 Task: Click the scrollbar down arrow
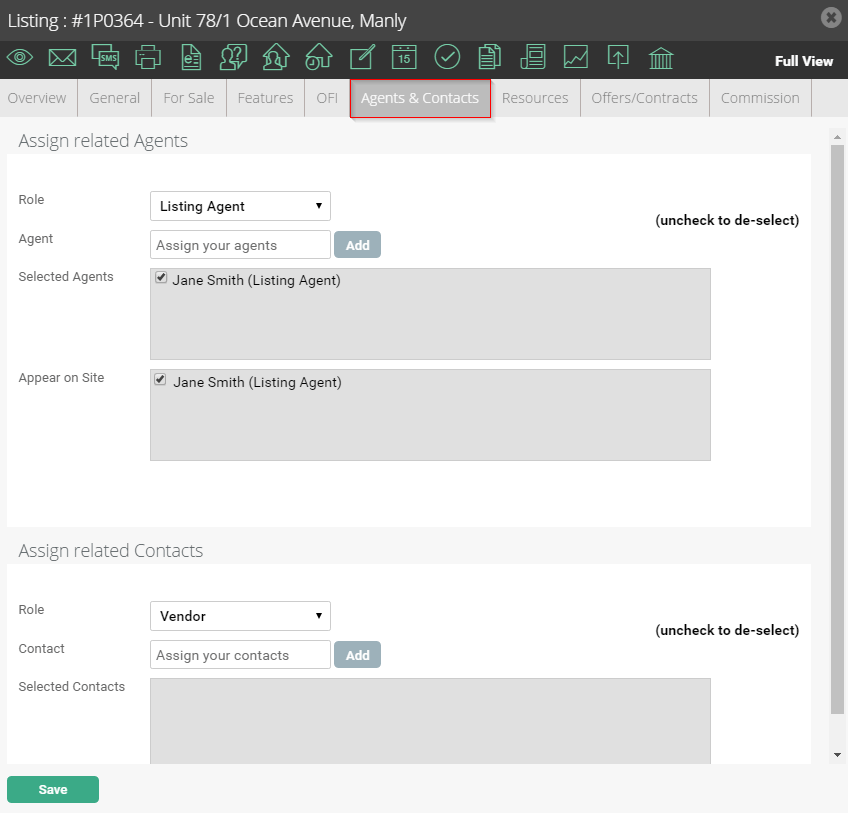coord(837,755)
